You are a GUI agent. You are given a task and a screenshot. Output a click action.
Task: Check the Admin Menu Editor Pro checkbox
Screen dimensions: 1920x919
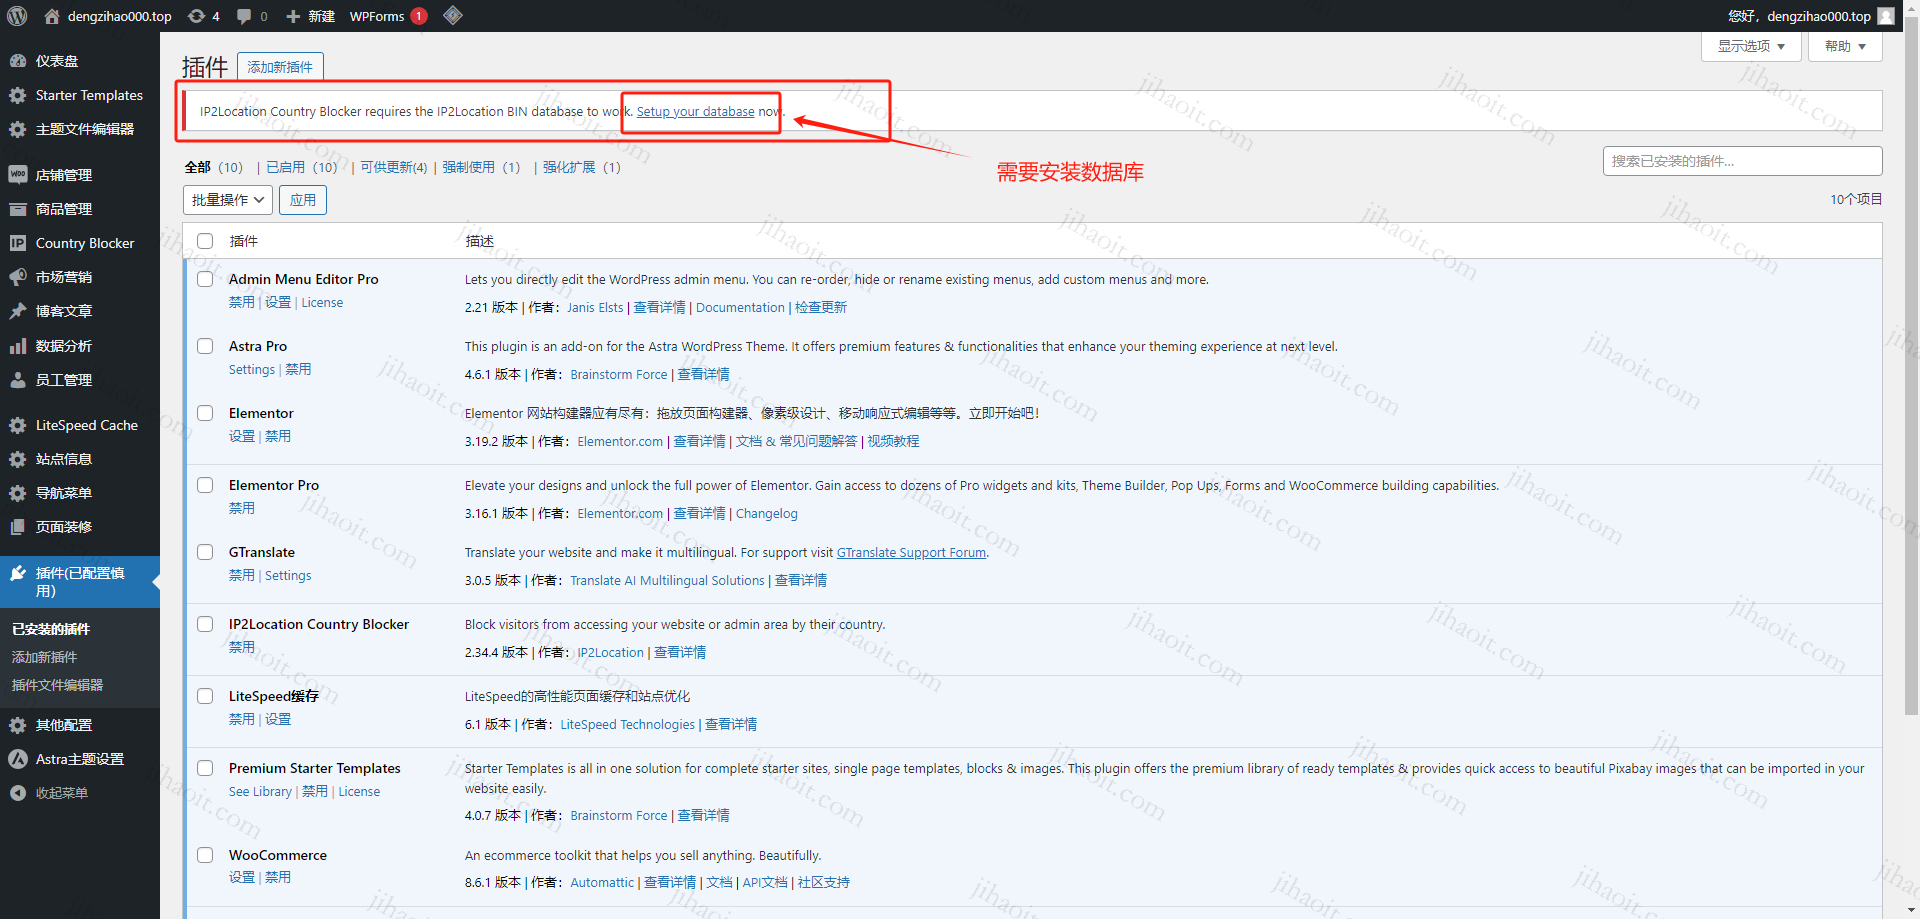(205, 279)
